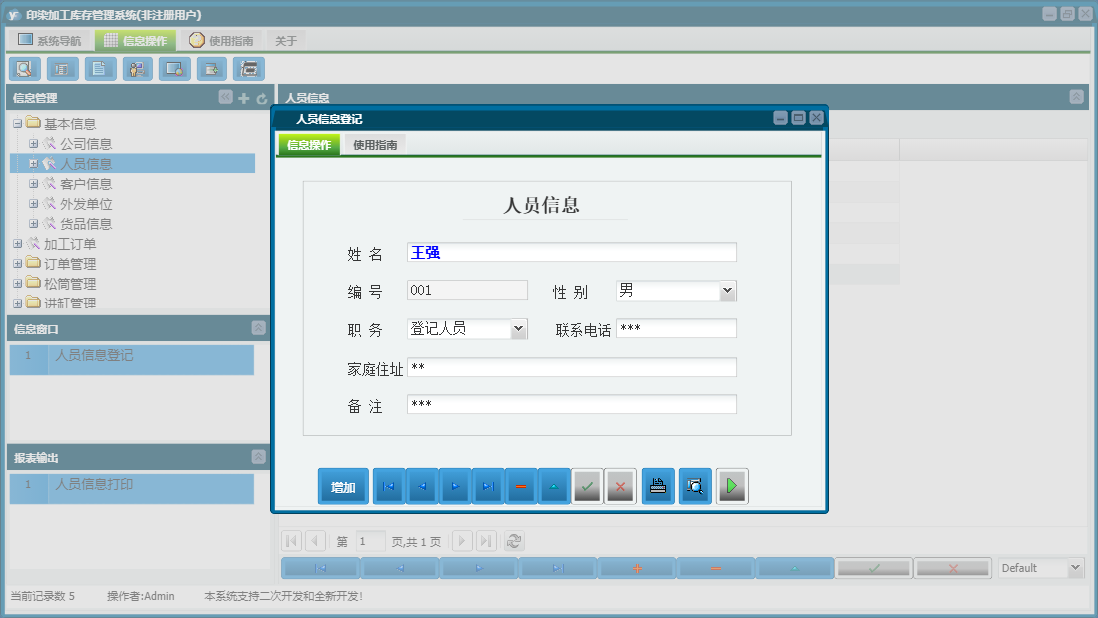
Task: Open the Default theme dropdown
Action: (x=1075, y=568)
